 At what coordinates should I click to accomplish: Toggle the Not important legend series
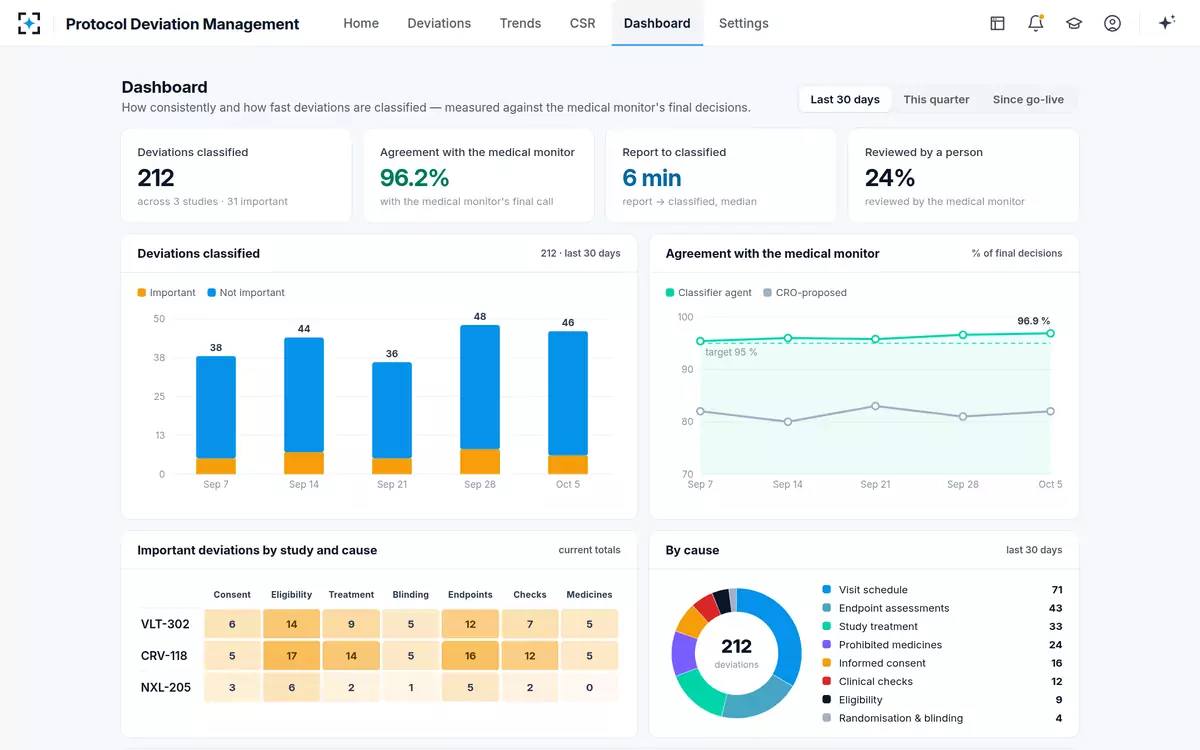point(246,293)
